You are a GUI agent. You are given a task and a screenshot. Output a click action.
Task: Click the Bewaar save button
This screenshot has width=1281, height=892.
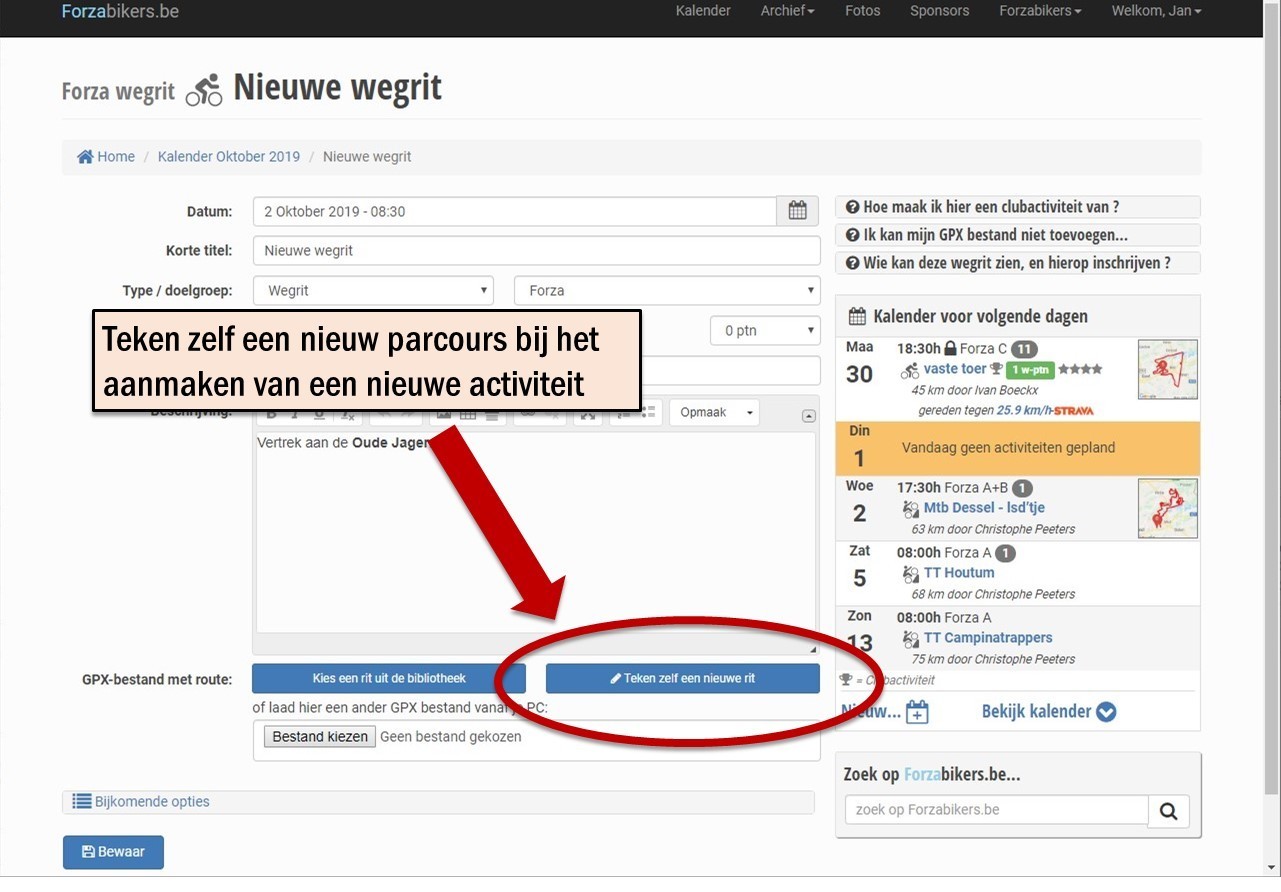(x=113, y=852)
